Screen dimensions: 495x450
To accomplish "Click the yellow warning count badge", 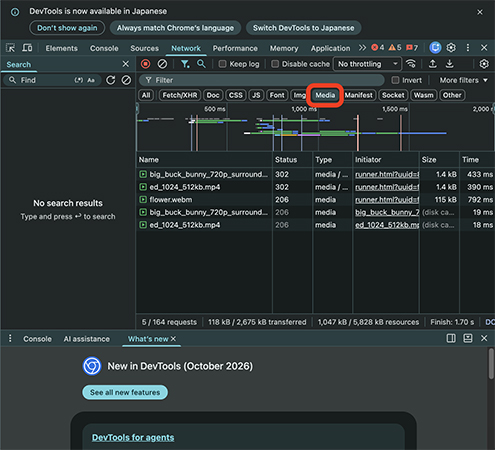I will (395, 48).
